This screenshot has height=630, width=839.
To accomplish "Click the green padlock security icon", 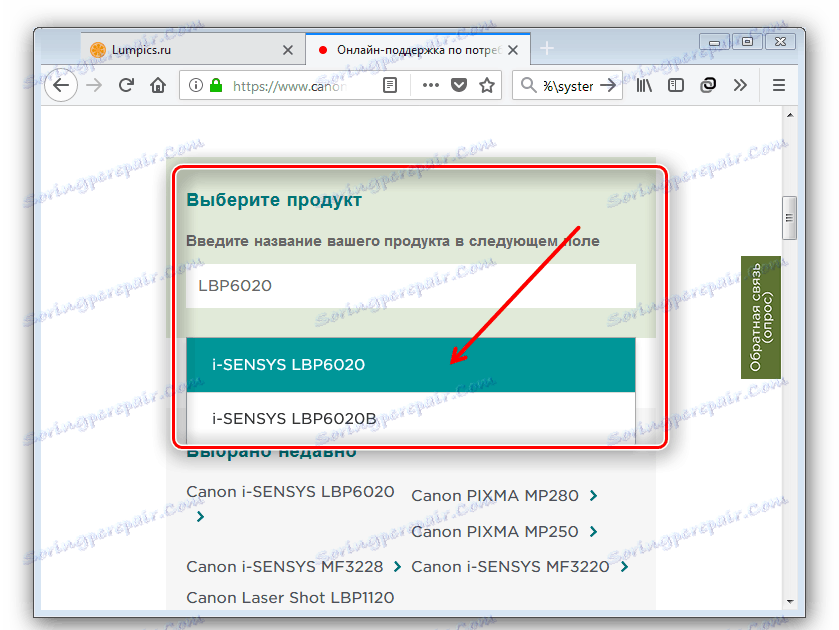I will click(x=216, y=85).
